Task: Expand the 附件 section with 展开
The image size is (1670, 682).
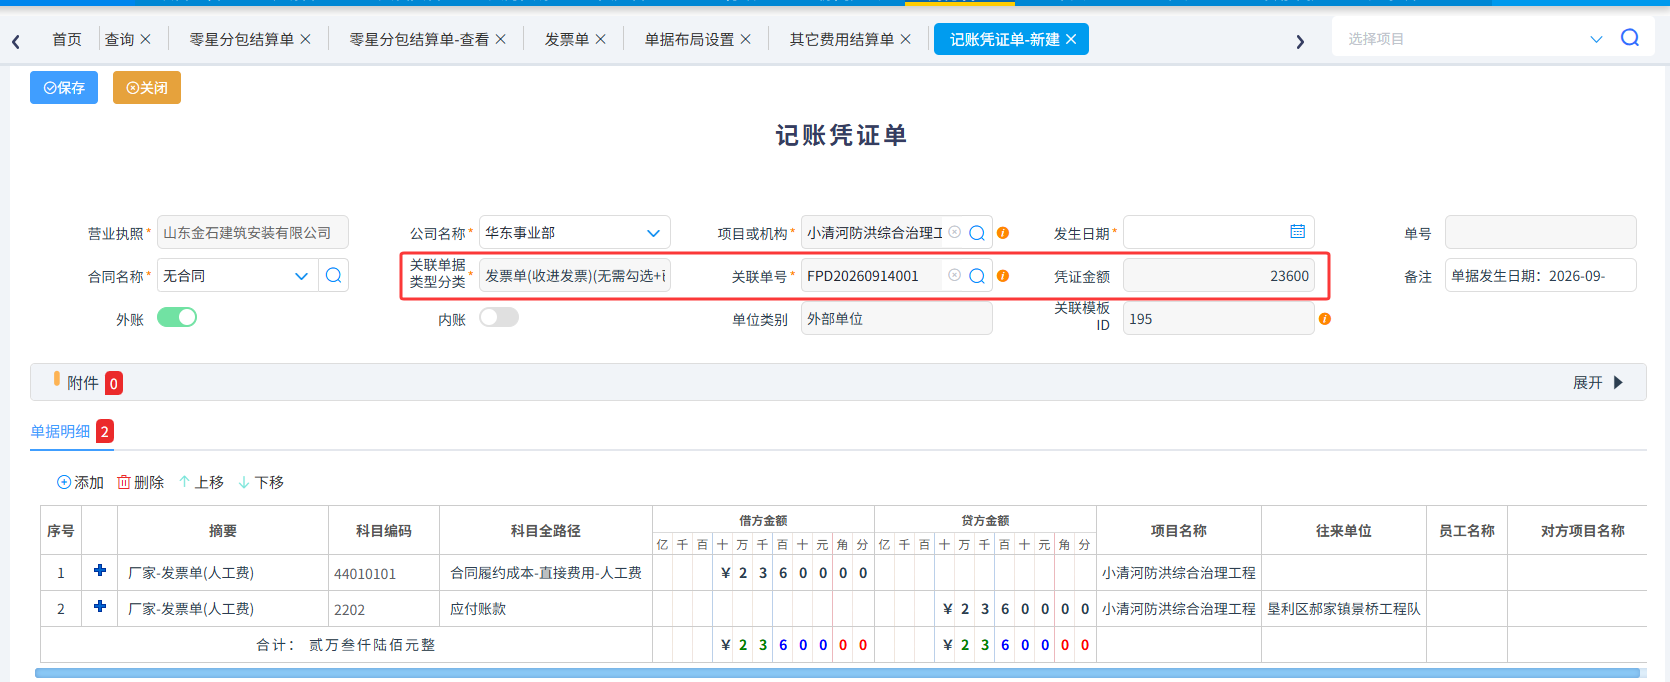Action: click(1597, 383)
